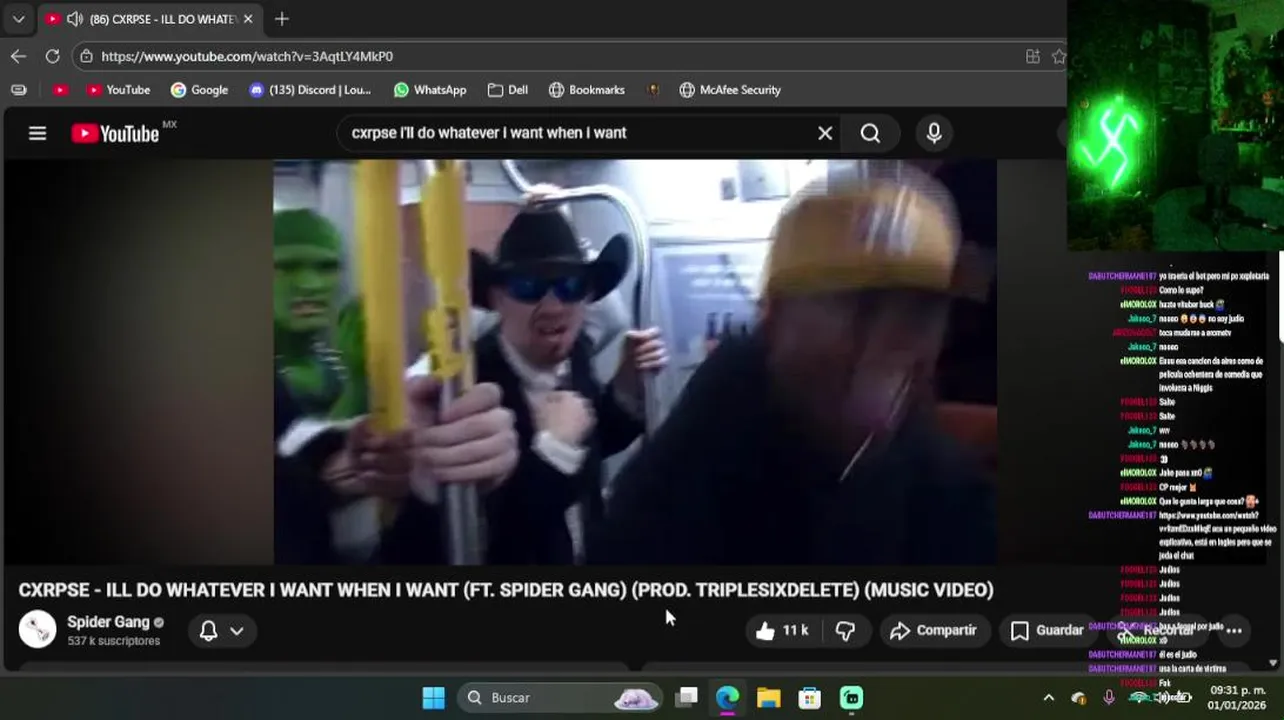Open Microsoft Store from the taskbar
The width and height of the screenshot is (1284, 720).
(810, 697)
